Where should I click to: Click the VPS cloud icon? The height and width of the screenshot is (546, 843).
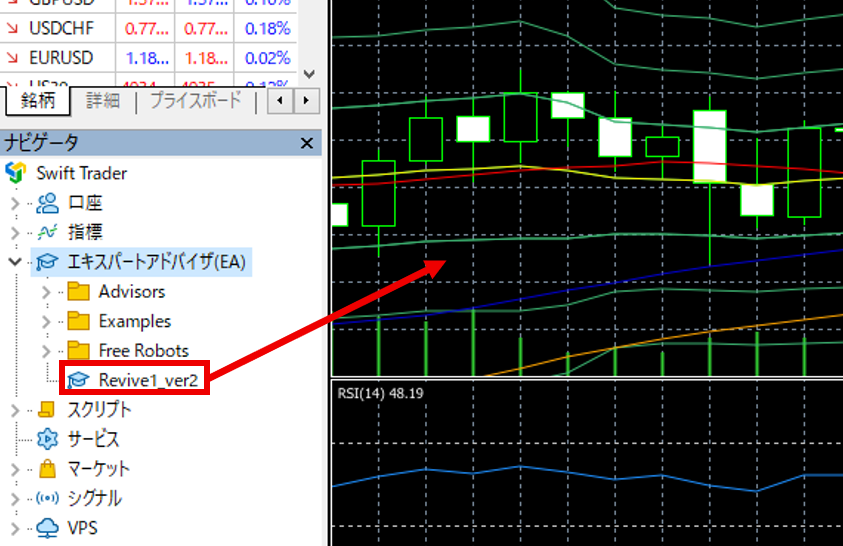coord(47,528)
